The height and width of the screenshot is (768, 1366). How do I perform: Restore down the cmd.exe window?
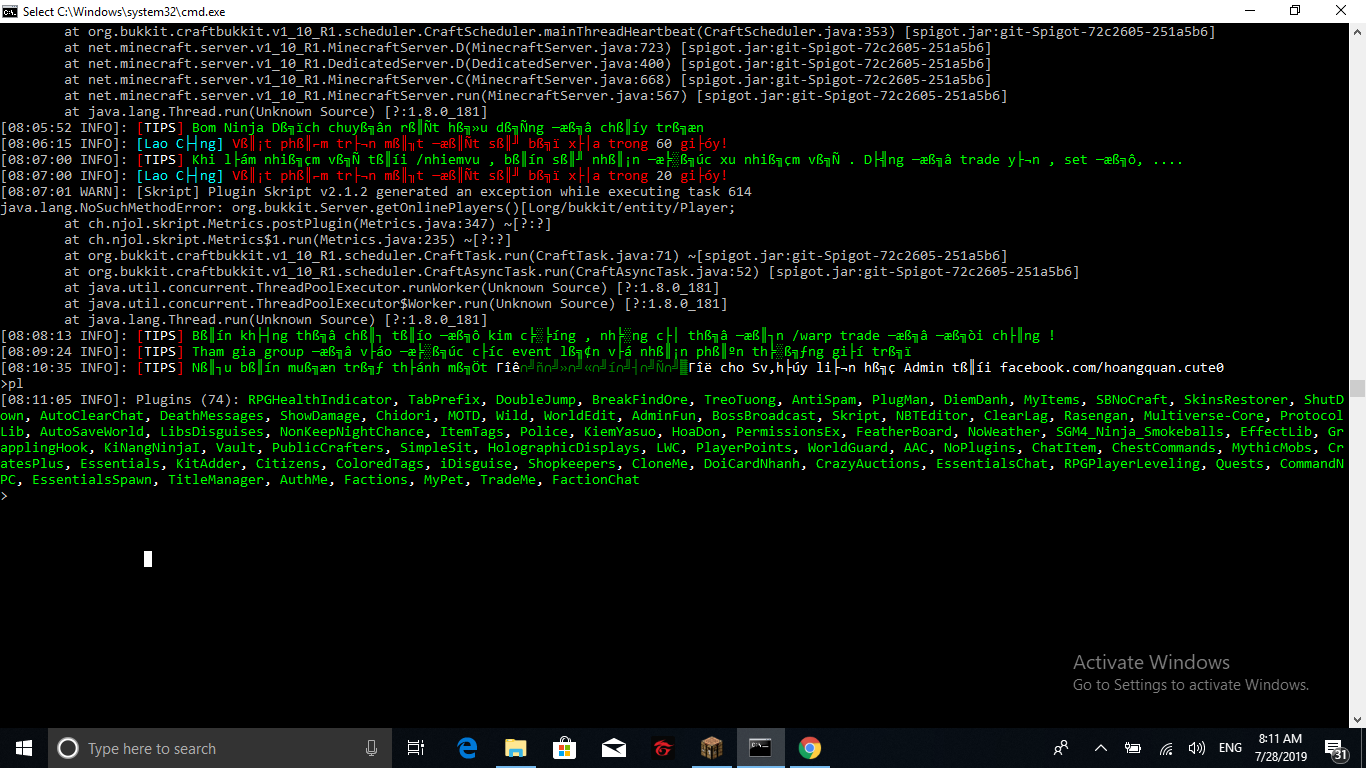click(x=1294, y=11)
